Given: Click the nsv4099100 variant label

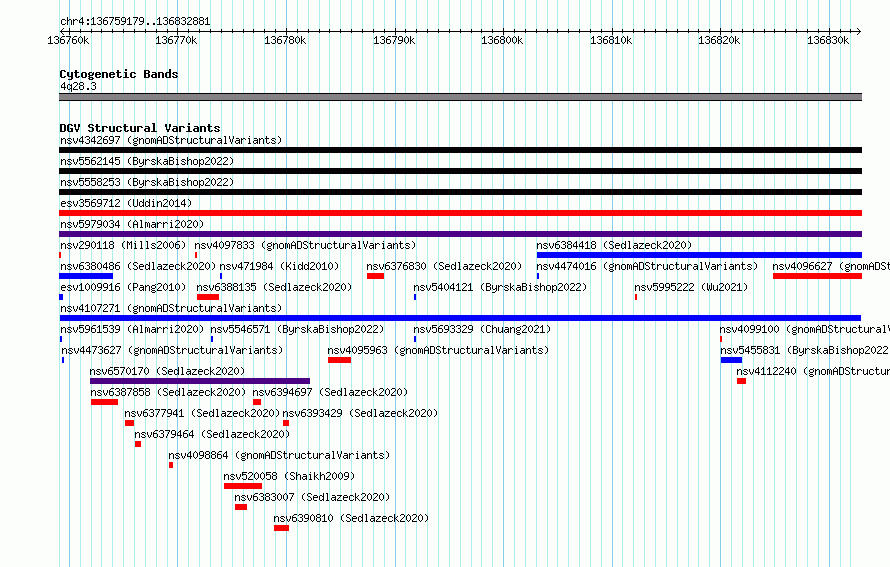Looking at the screenshot, I should click(x=804, y=329).
